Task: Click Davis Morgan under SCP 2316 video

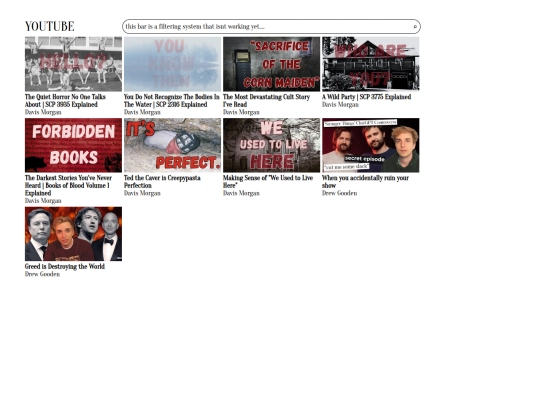Action: pos(142,112)
